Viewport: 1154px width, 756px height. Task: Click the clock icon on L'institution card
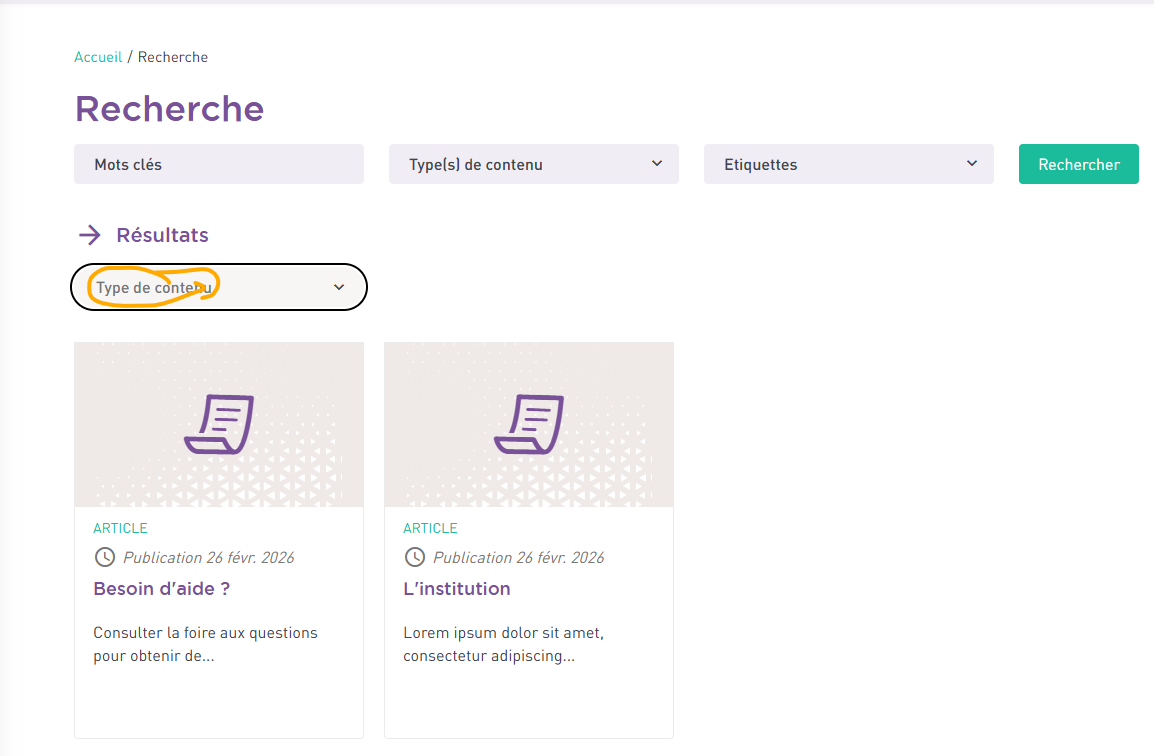click(414, 557)
